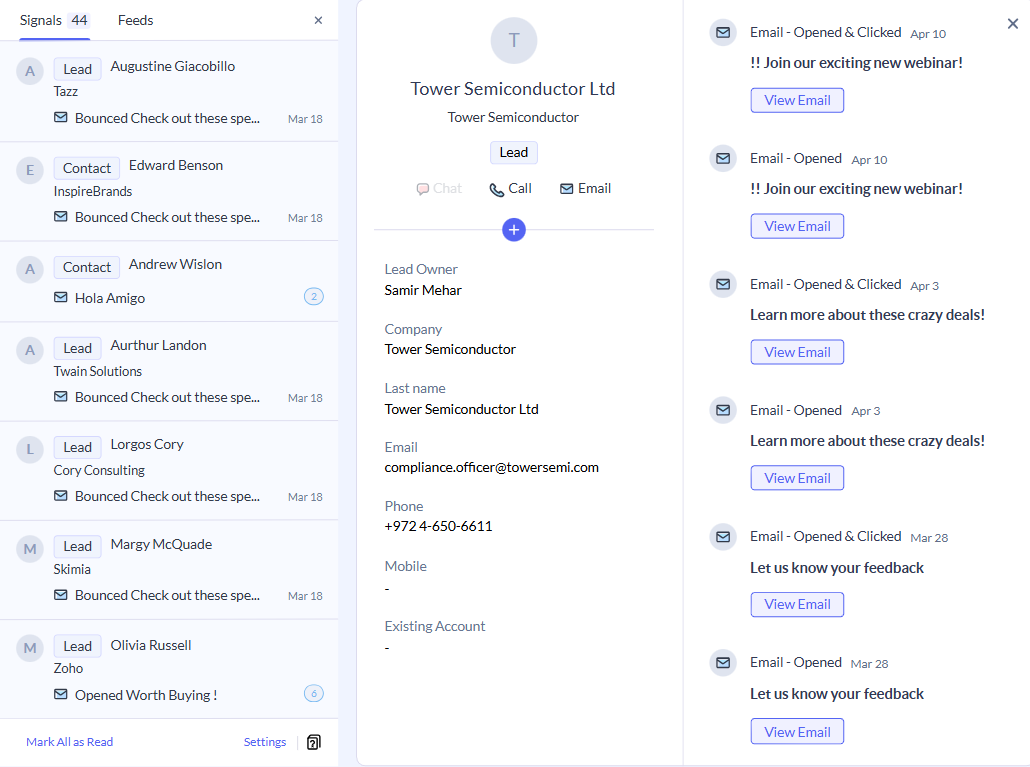Image resolution: width=1030 pixels, height=767 pixels.
Task: View Email for Apr 10 Opened & Clicked
Action: (797, 100)
